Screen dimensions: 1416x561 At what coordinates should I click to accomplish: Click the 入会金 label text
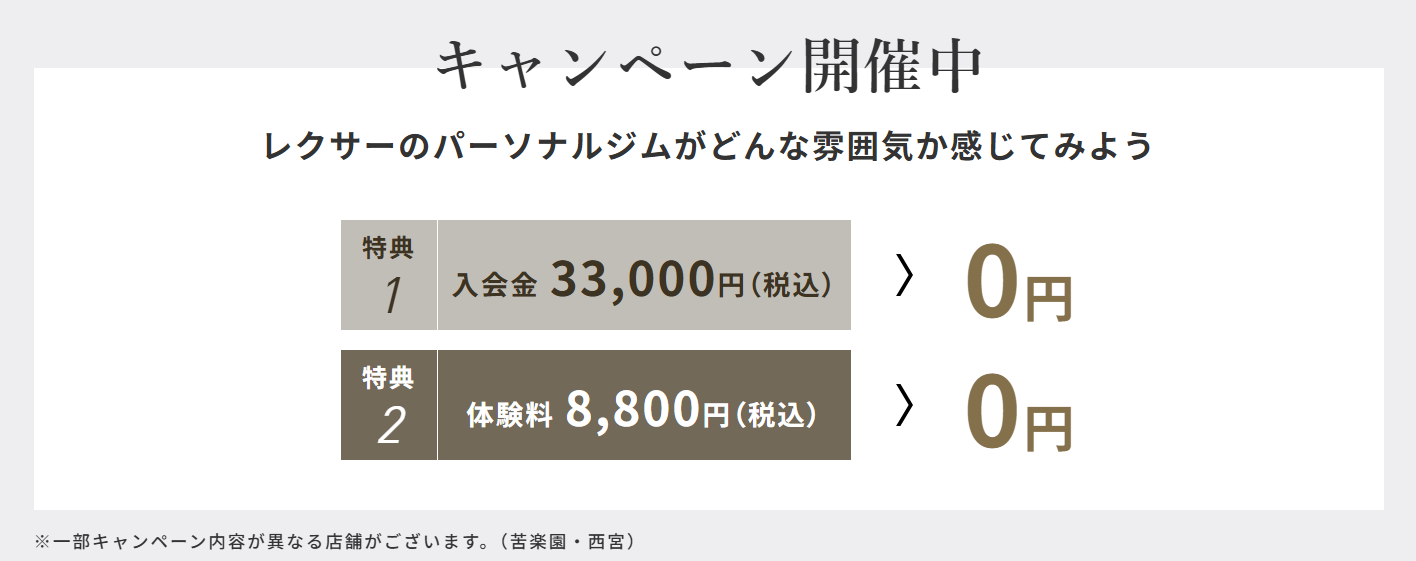(x=495, y=286)
